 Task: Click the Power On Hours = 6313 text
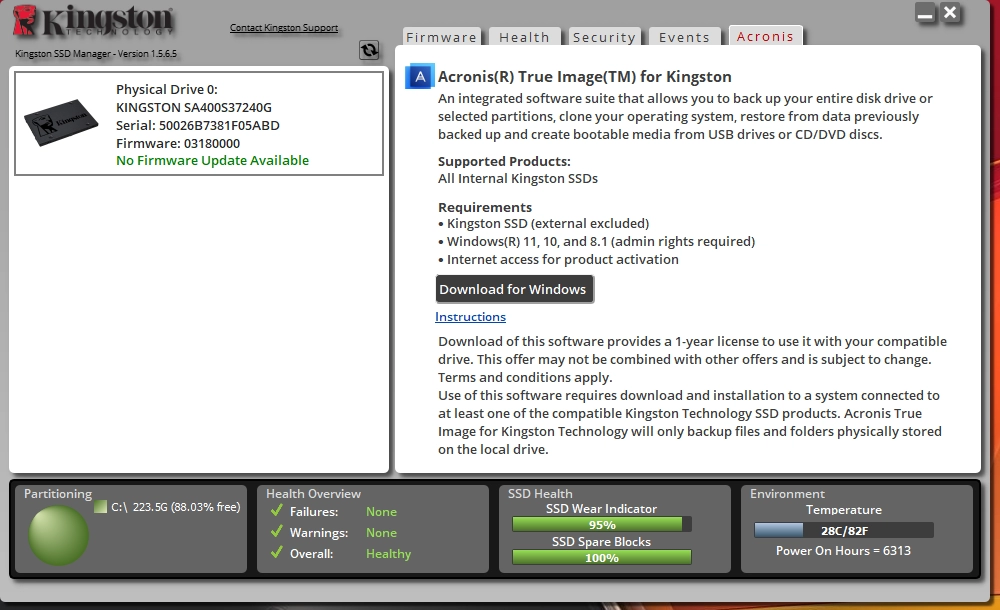click(843, 551)
